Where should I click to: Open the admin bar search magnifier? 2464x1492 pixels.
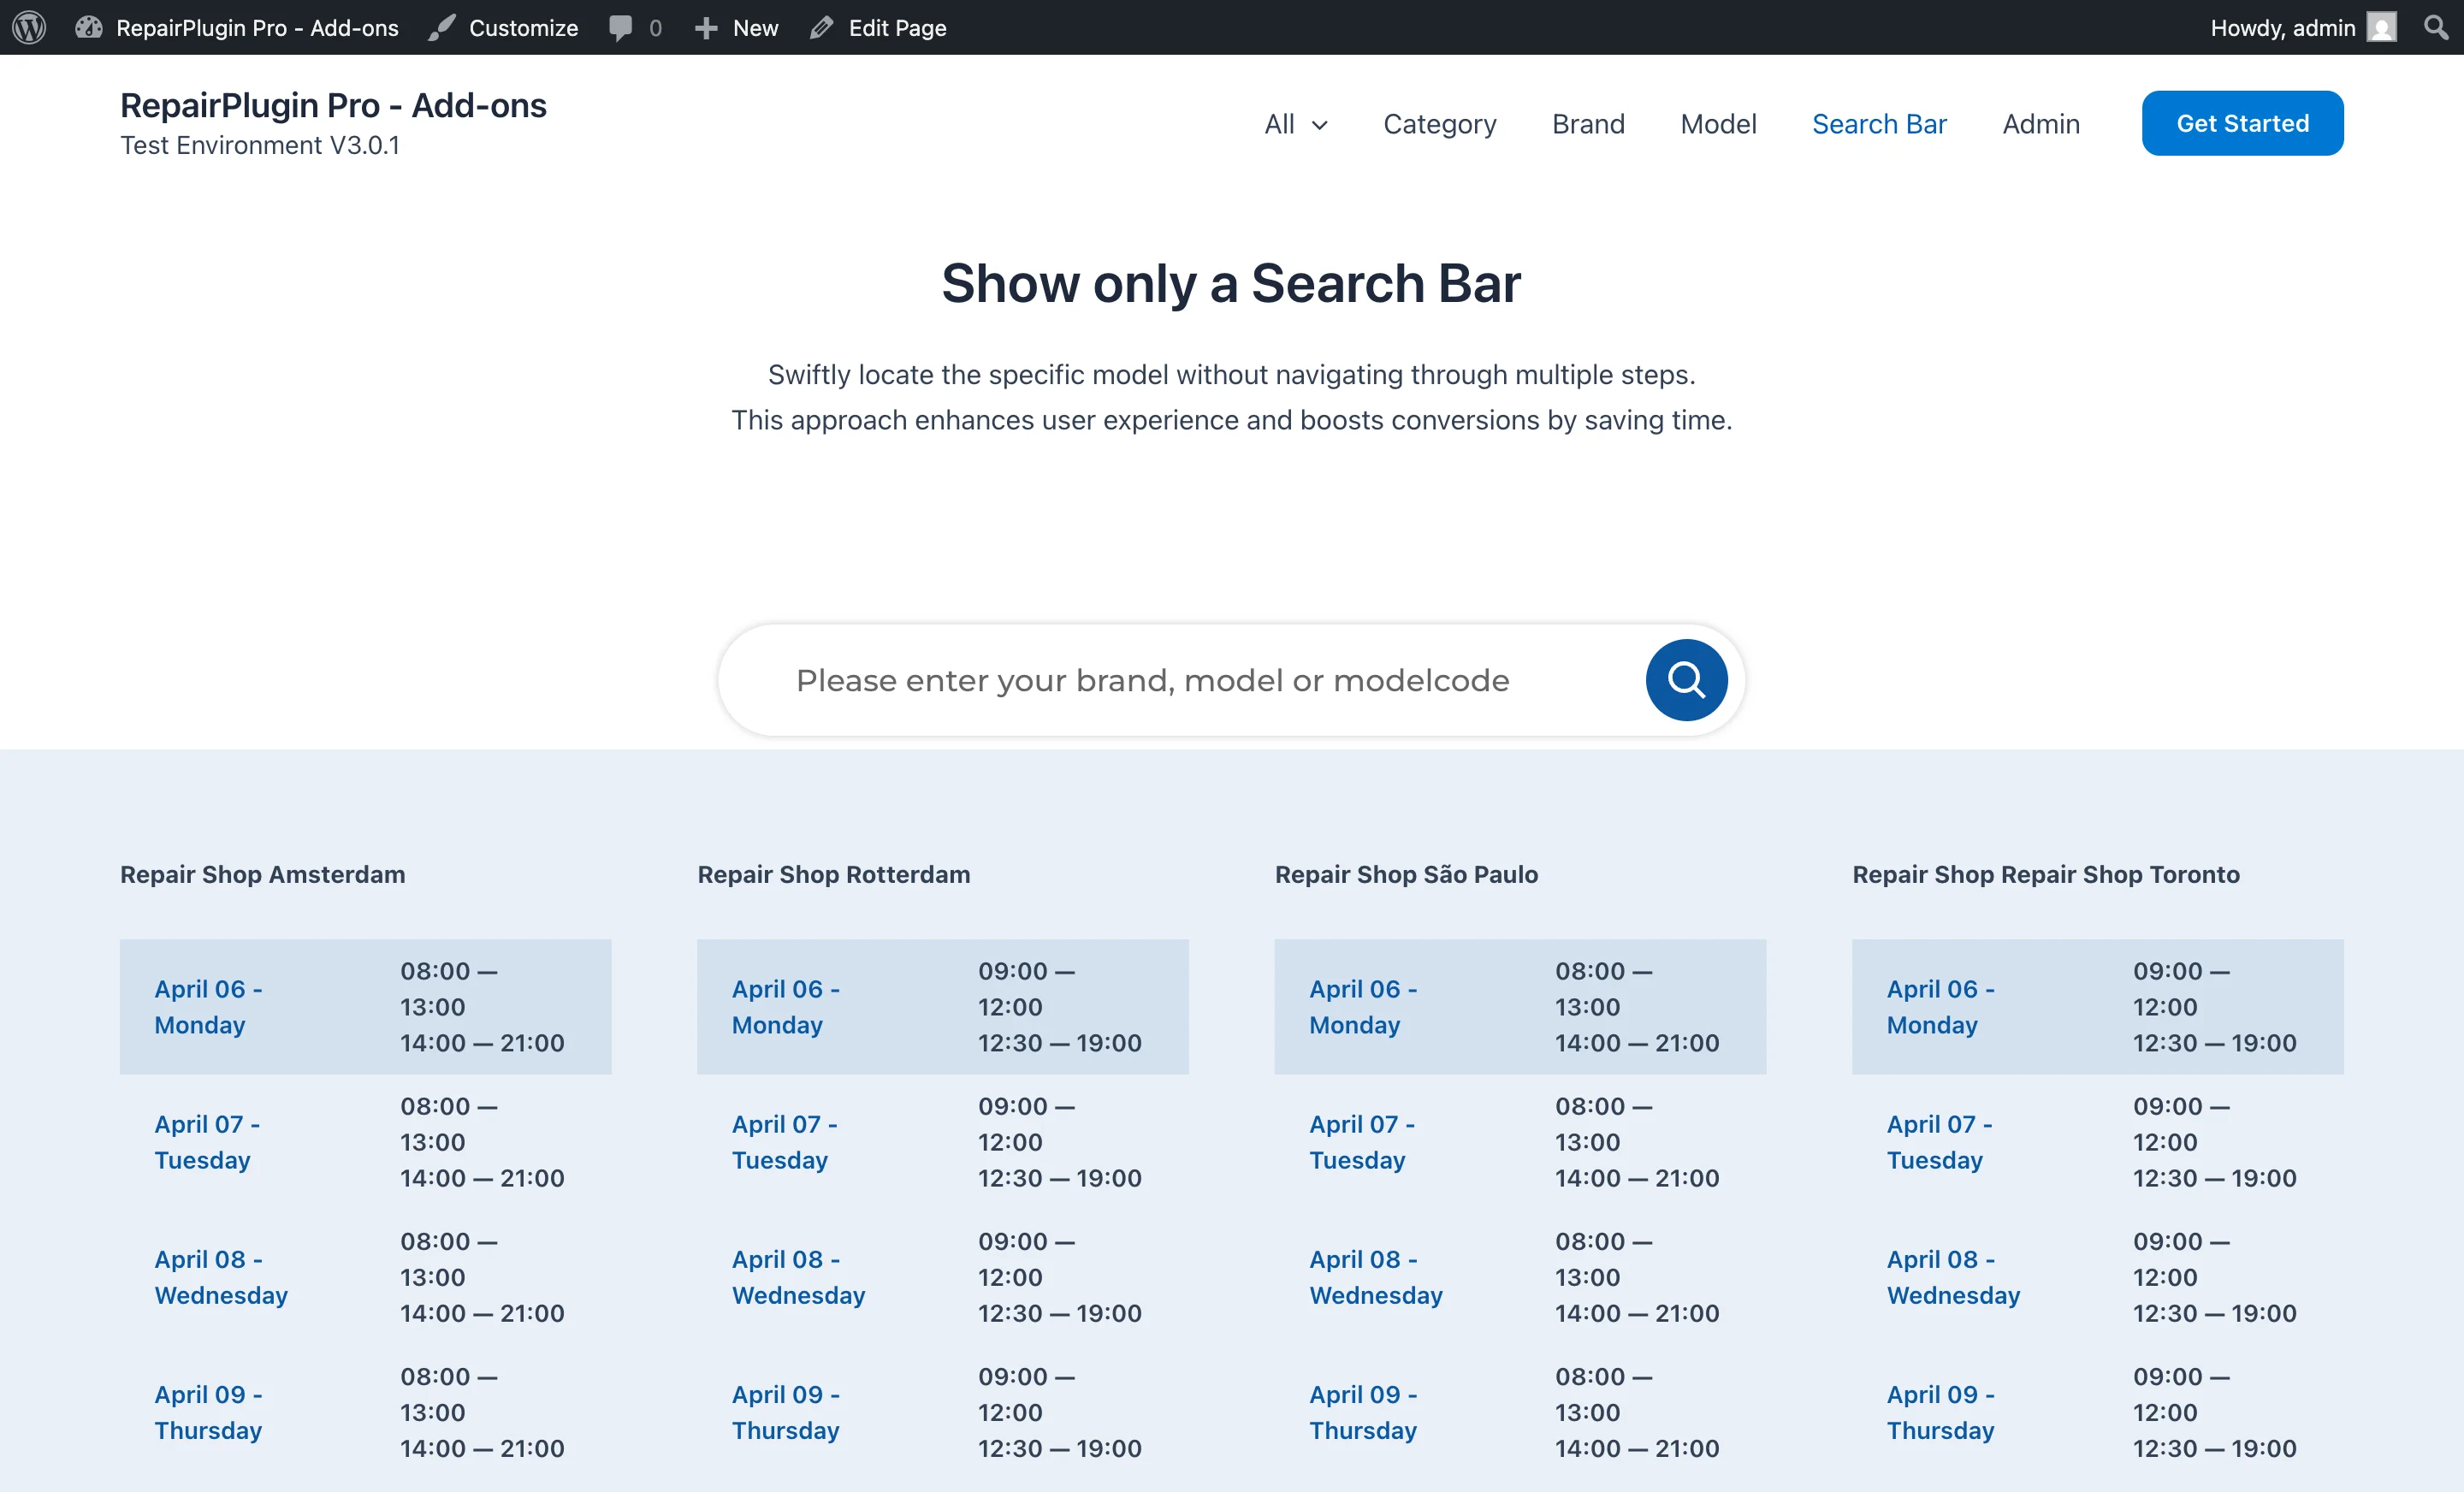tap(2434, 27)
